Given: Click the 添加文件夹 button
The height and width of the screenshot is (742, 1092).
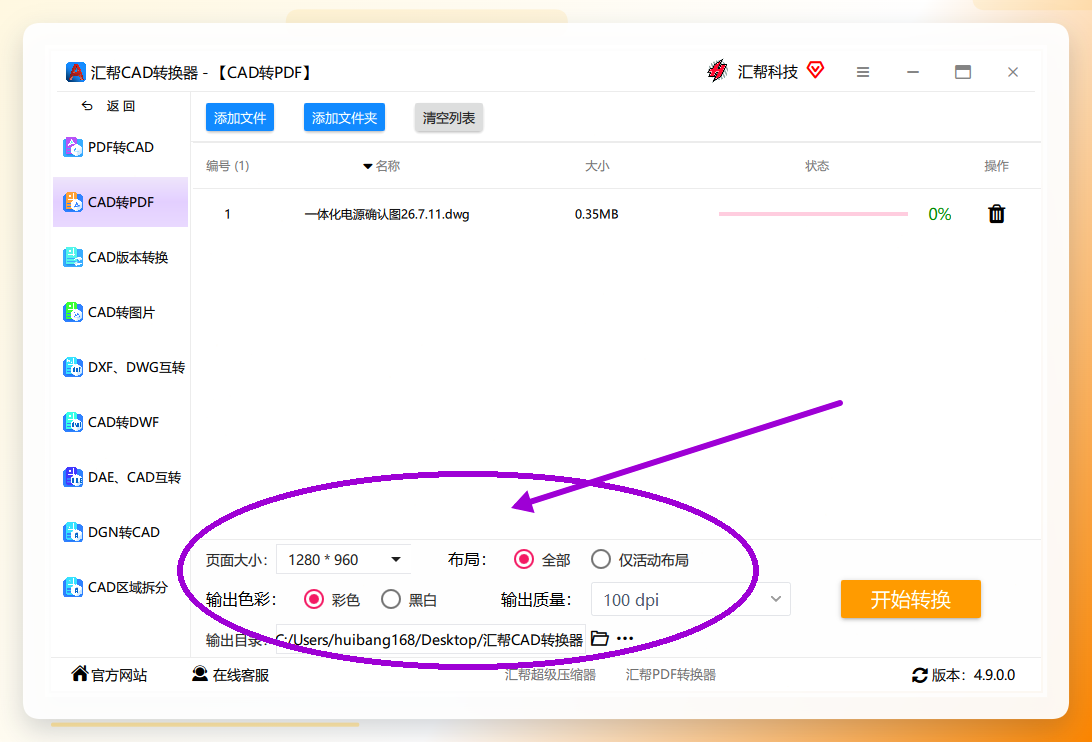Looking at the screenshot, I should pos(344,118).
